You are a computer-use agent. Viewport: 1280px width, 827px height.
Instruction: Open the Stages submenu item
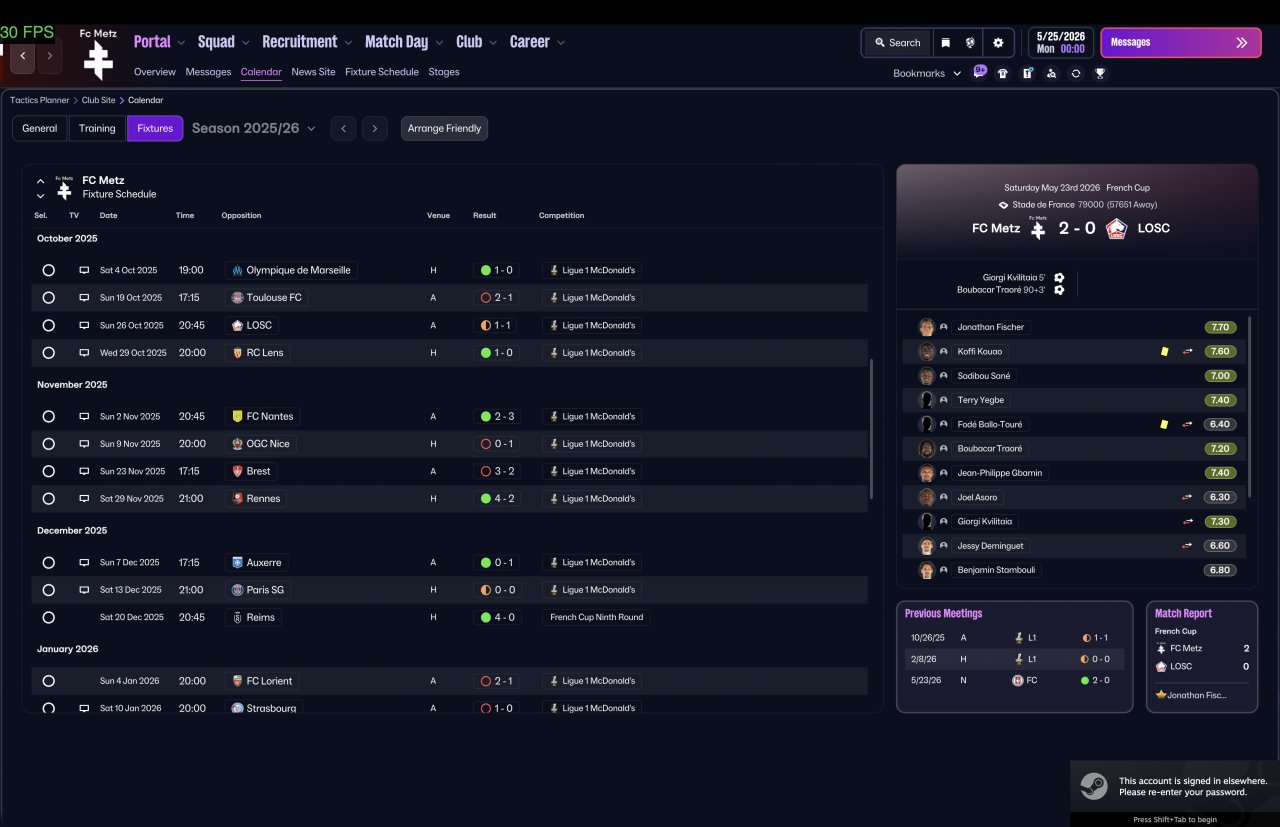(444, 72)
